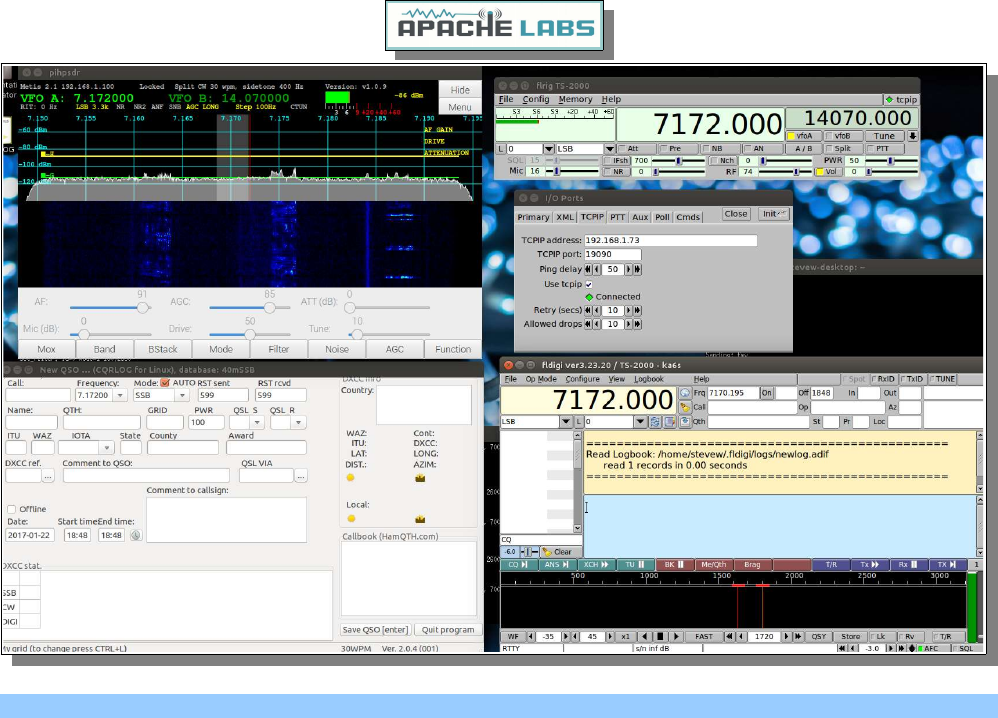Enable Split in flrig
This screenshot has width=998, height=718.
[x=843, y=148]
